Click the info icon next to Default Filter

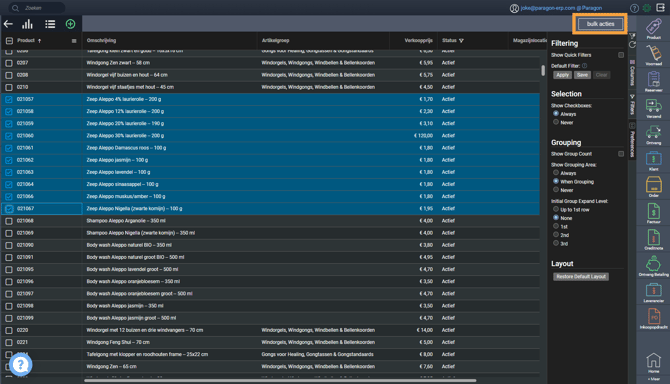(x=585, y=66)
